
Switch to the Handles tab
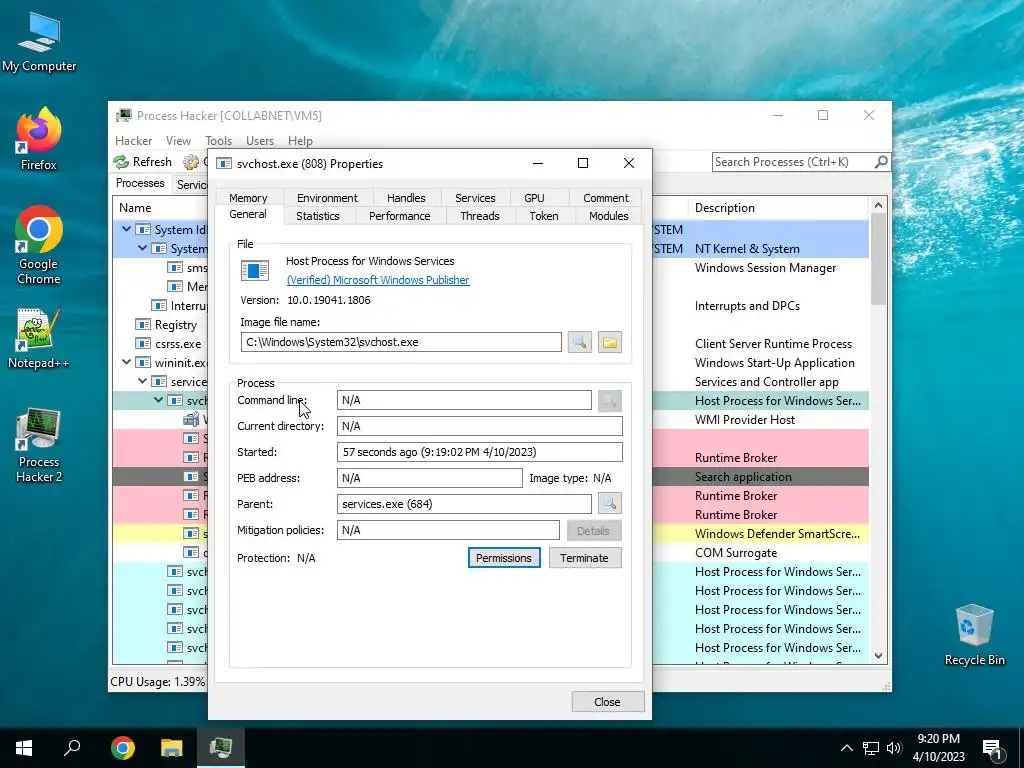406,198
